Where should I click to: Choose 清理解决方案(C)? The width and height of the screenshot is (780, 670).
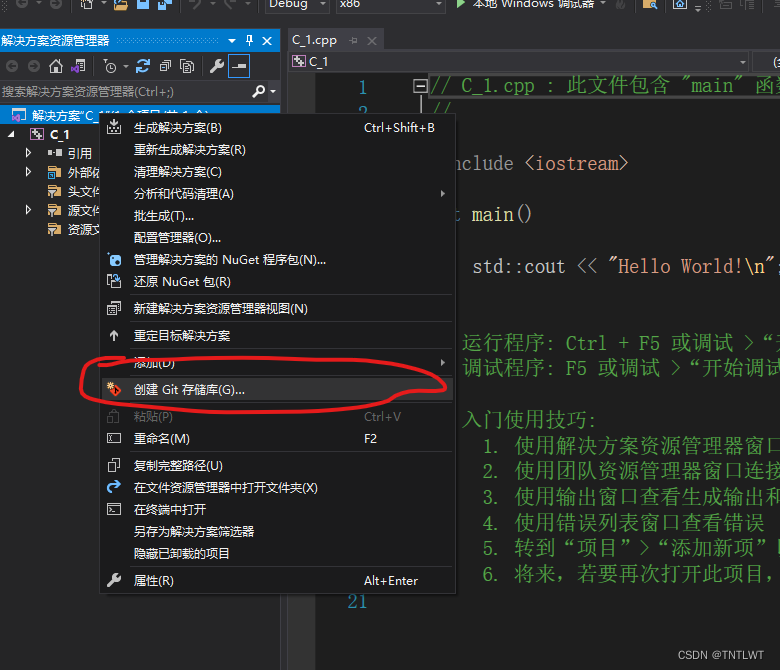coord(278,172)
